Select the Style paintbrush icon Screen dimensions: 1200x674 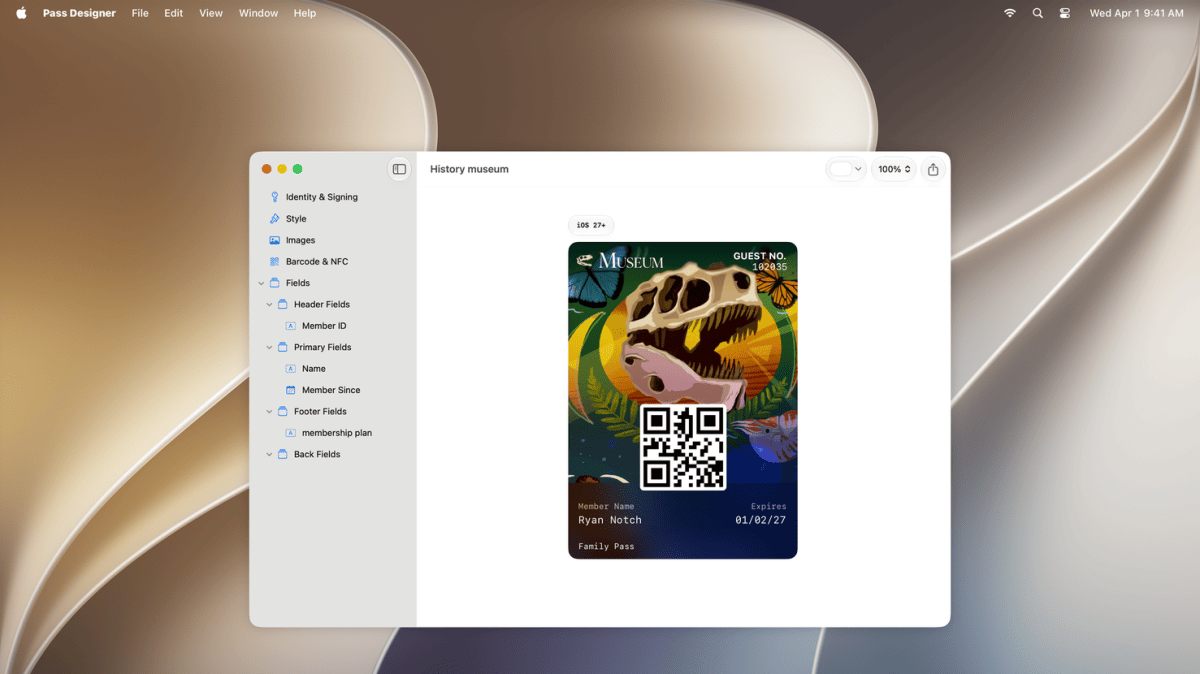(275, 219)
